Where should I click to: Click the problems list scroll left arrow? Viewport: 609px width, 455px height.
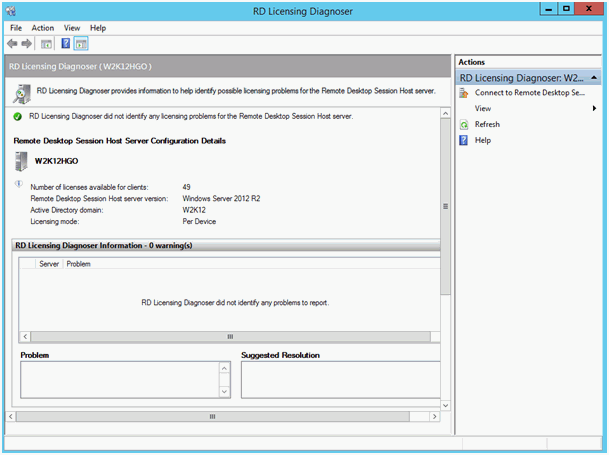pyautogui.click(x=25, y=336)
